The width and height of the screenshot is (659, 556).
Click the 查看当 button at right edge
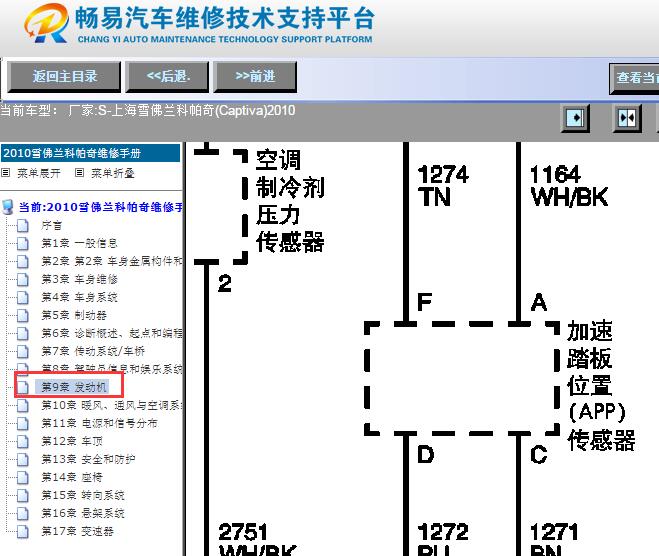click(634, 79)
